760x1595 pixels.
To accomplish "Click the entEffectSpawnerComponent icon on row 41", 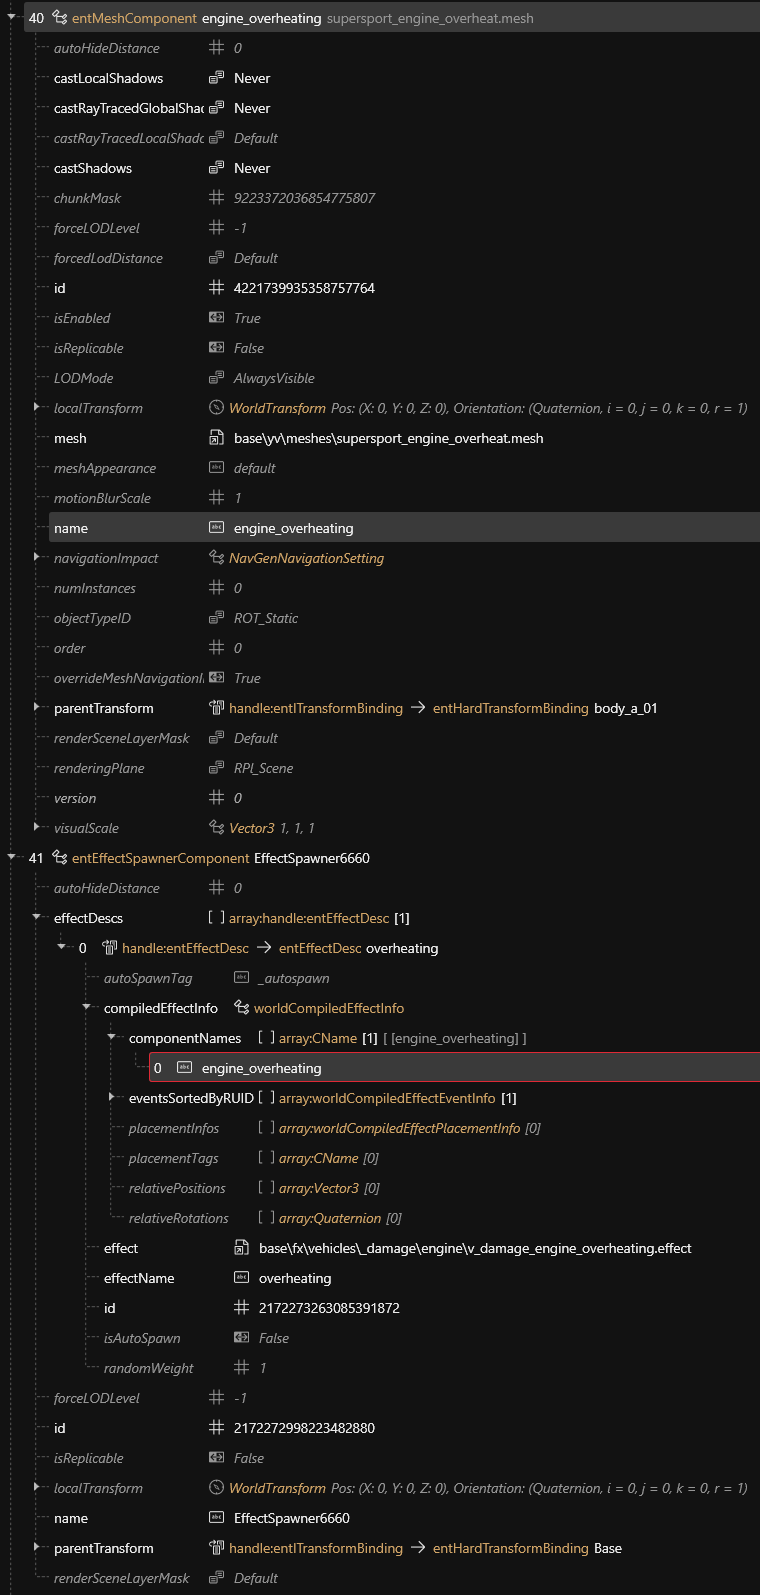I will click(x=59, y=858).
